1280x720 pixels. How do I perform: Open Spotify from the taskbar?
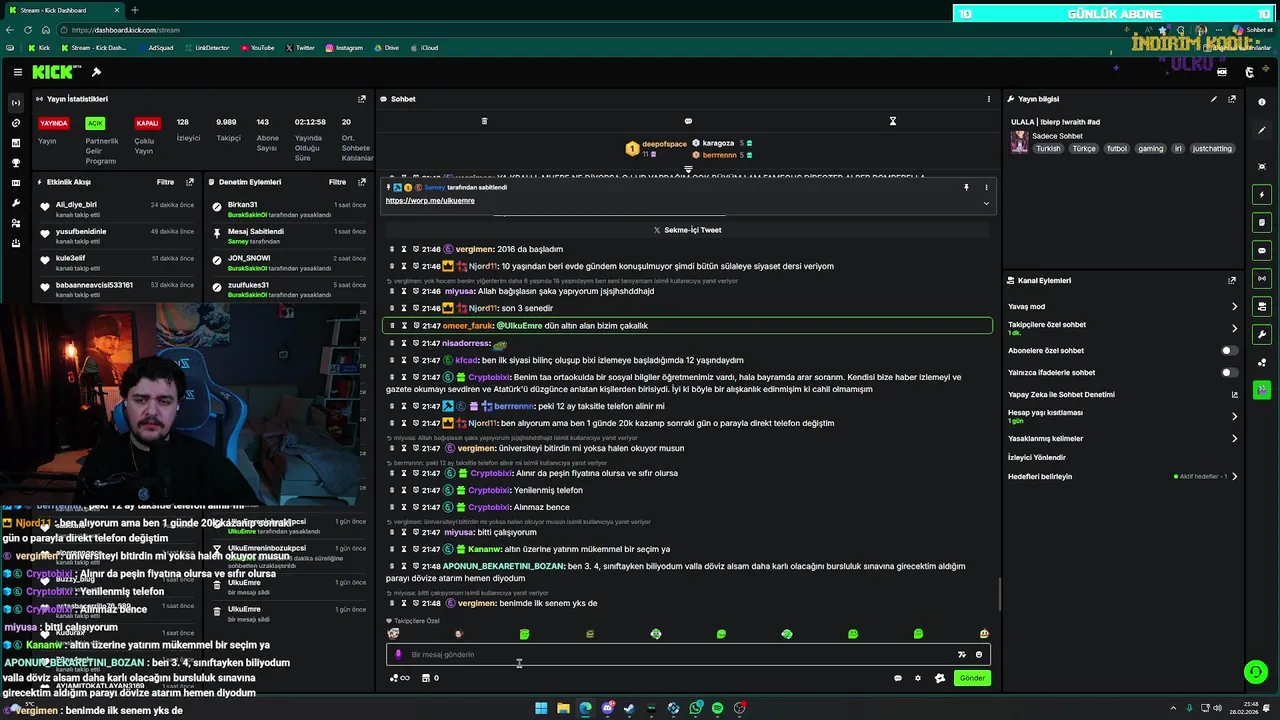coord(717,708)
